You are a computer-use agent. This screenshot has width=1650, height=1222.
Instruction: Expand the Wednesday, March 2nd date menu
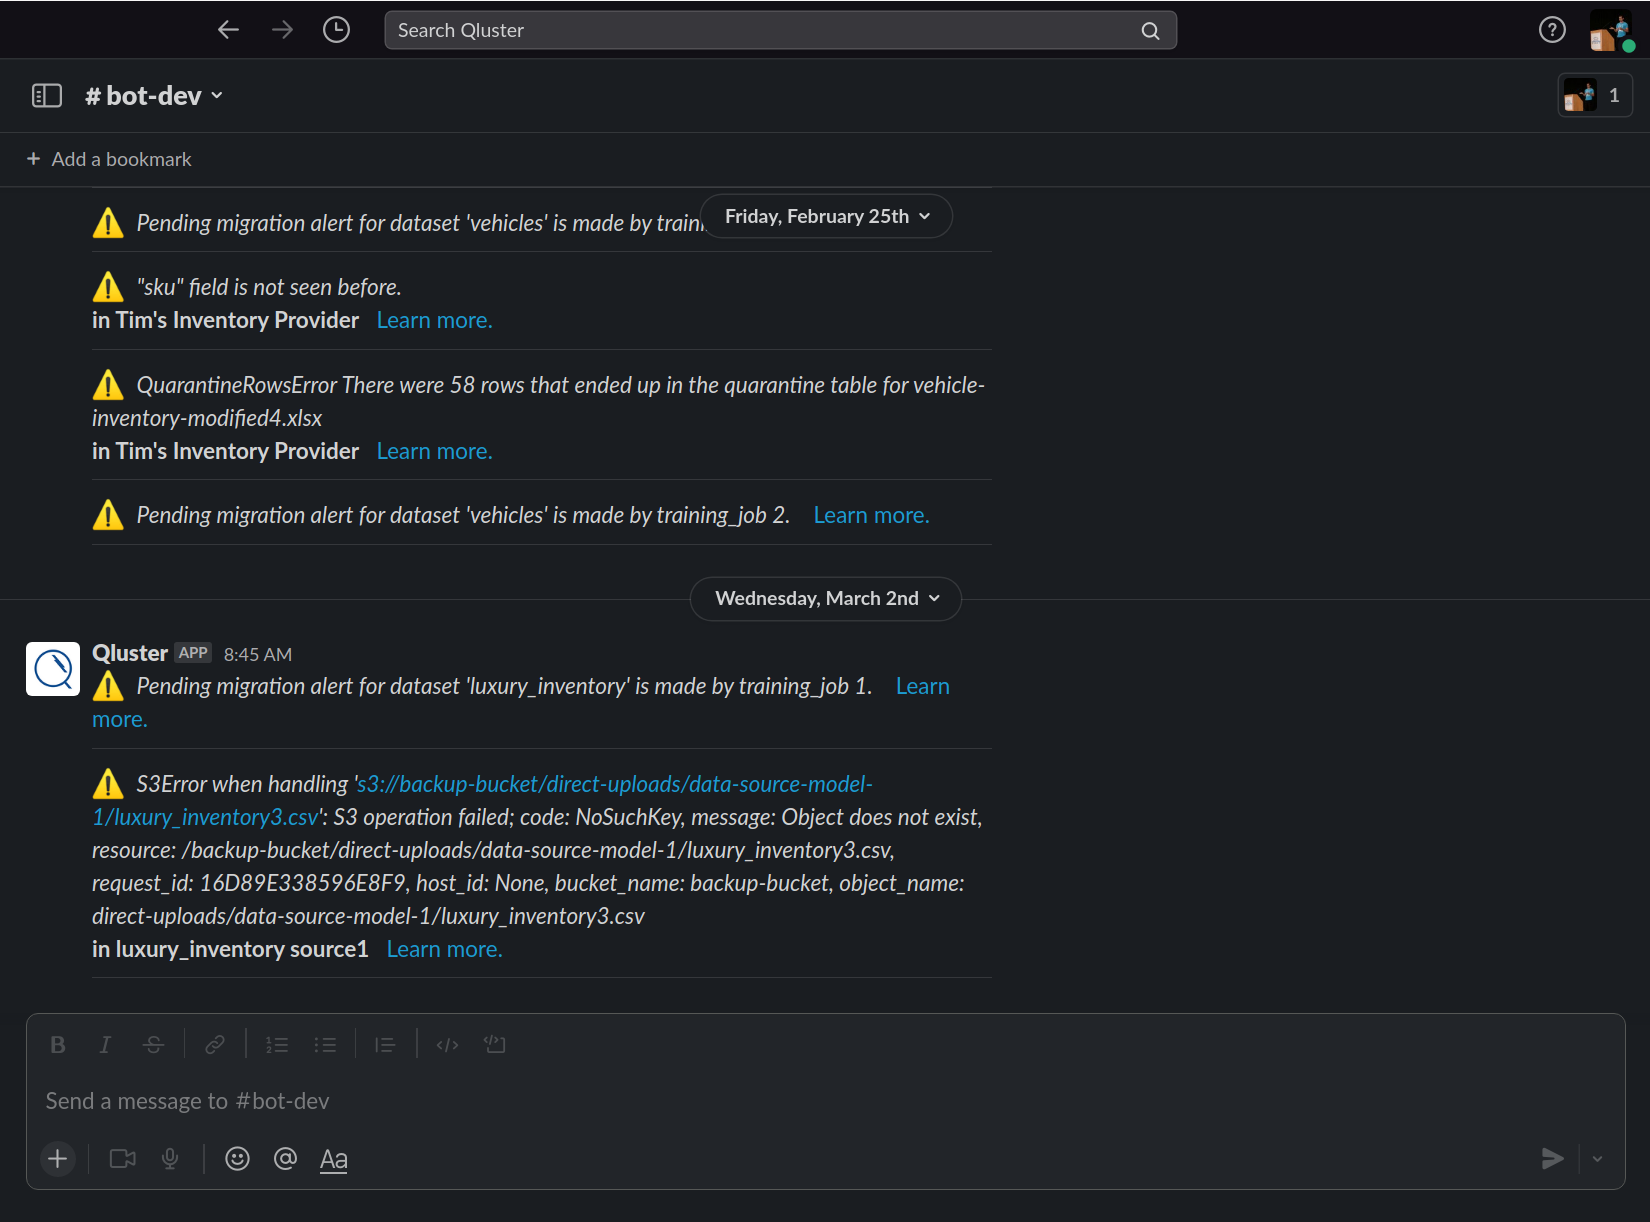coord(826,599)
